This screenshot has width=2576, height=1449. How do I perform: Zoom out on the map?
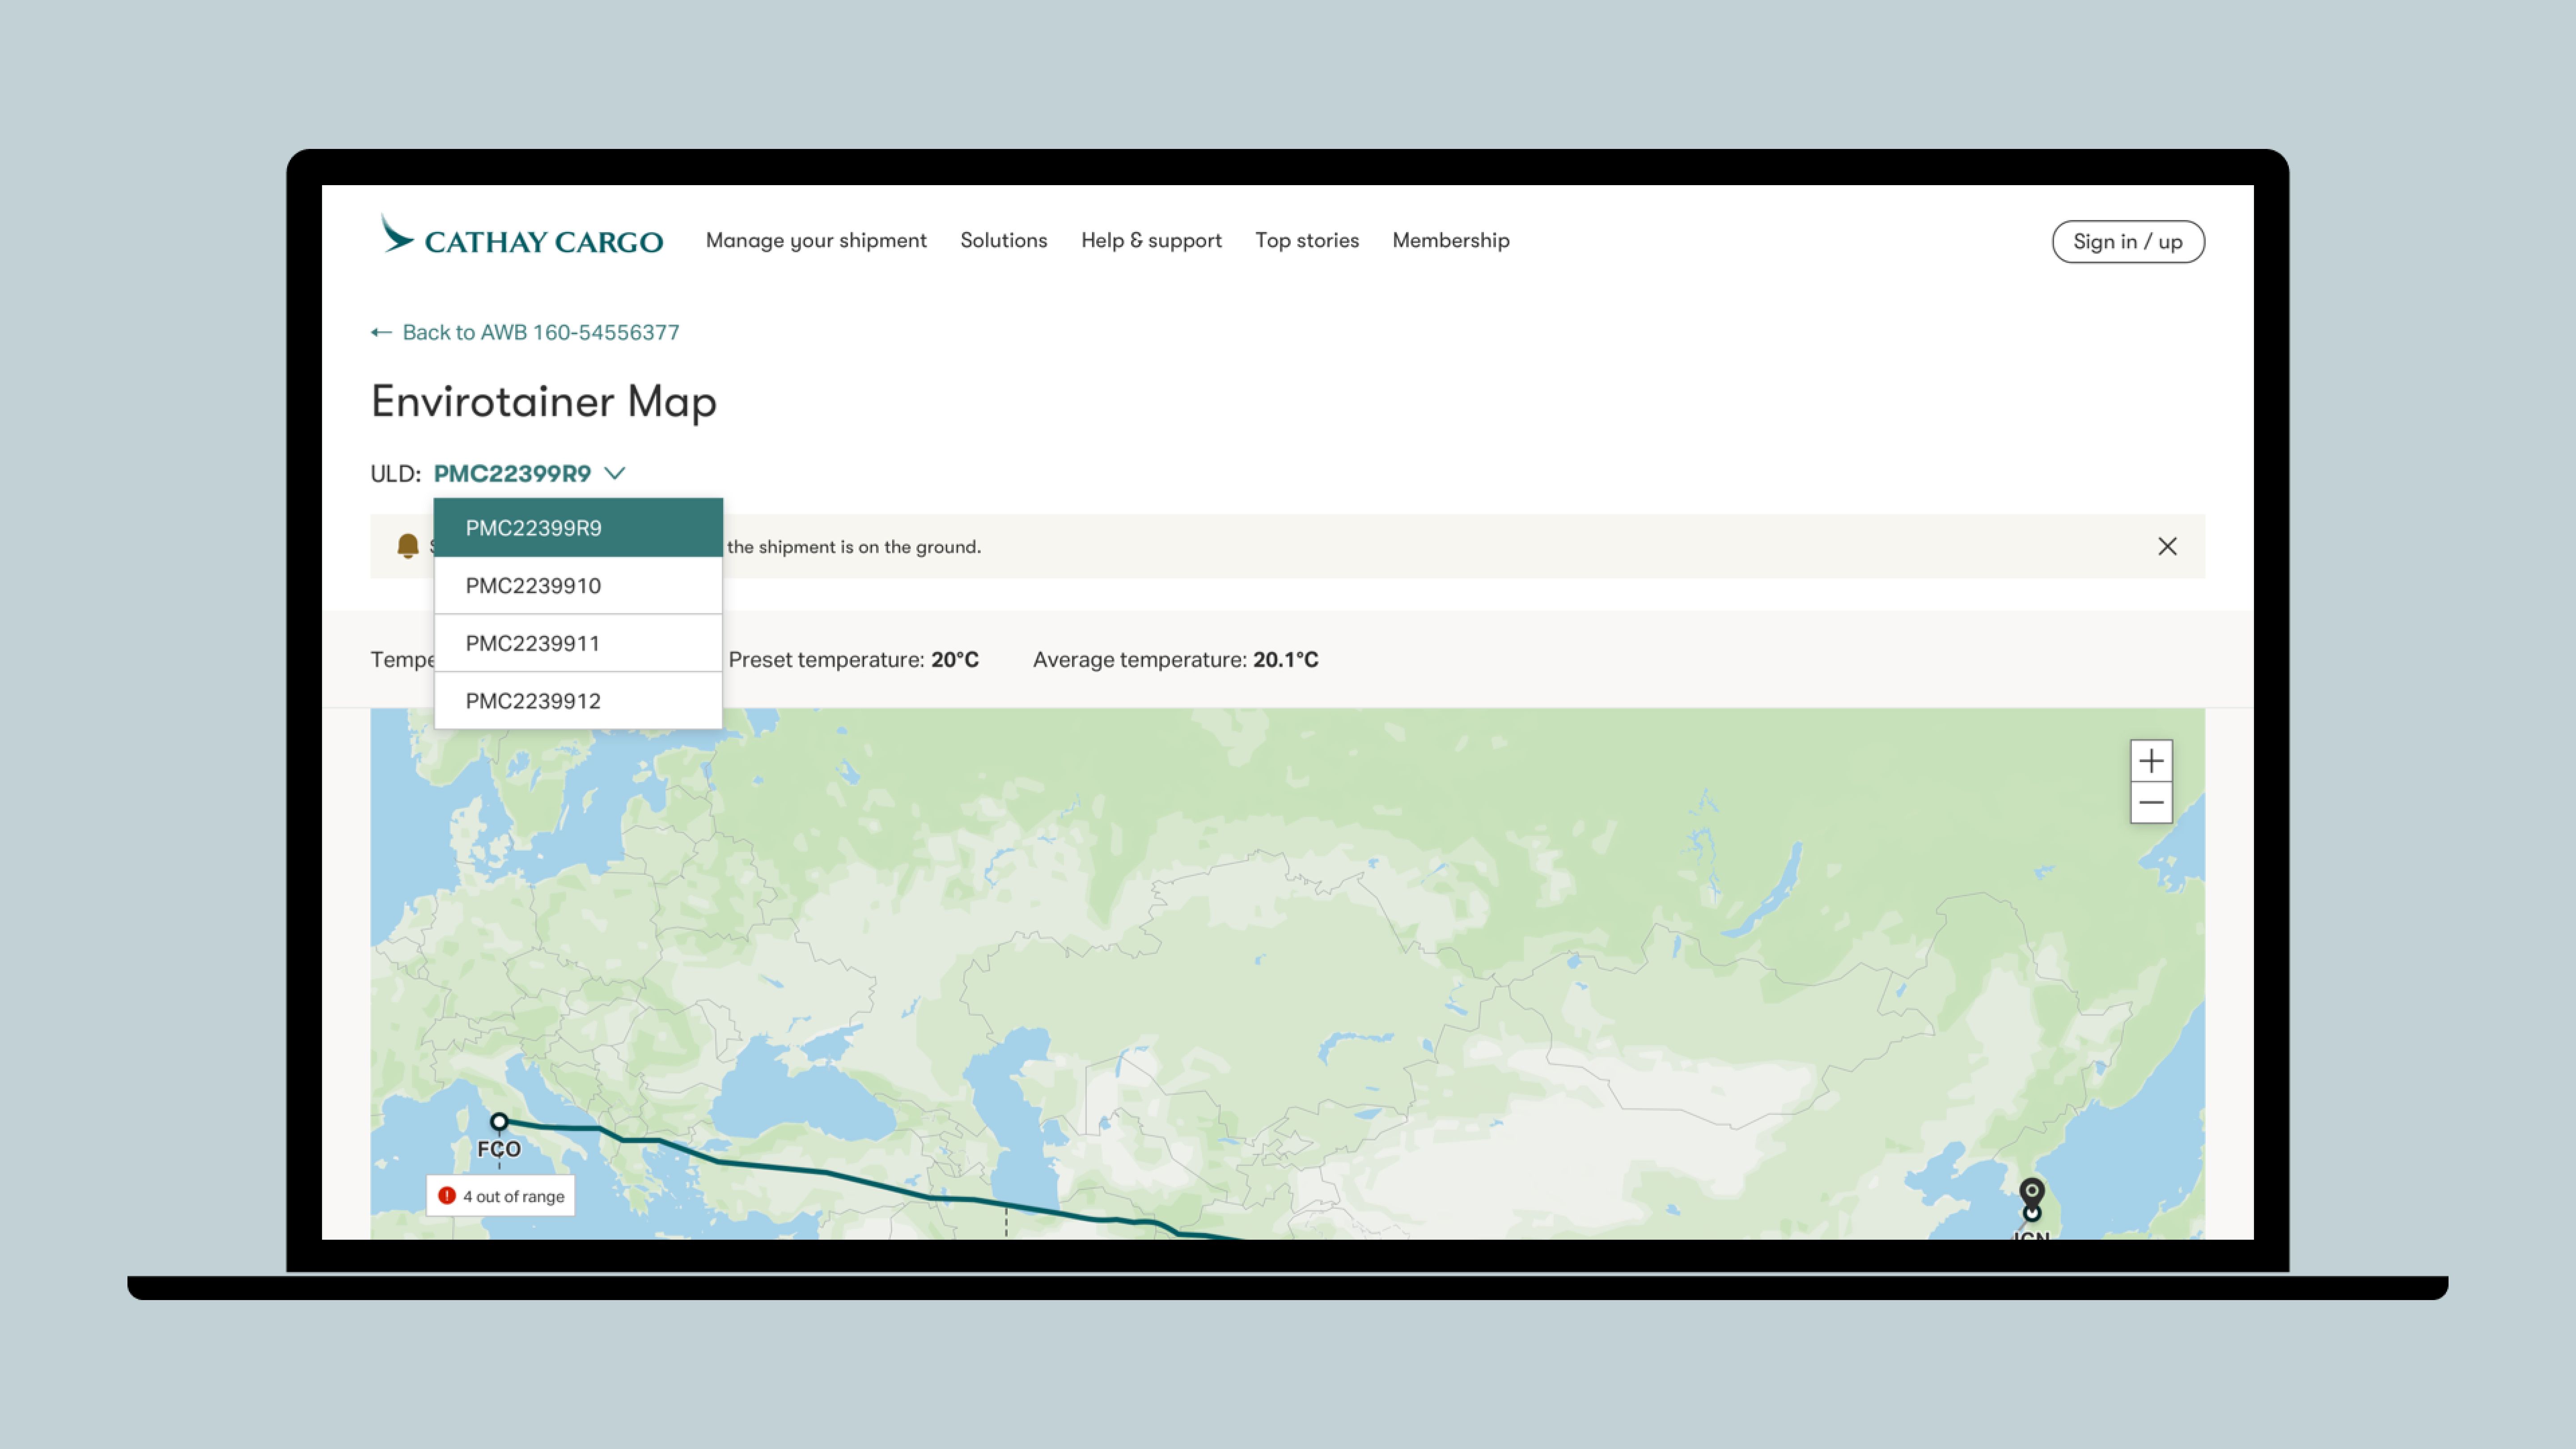tap(2151, 803)
